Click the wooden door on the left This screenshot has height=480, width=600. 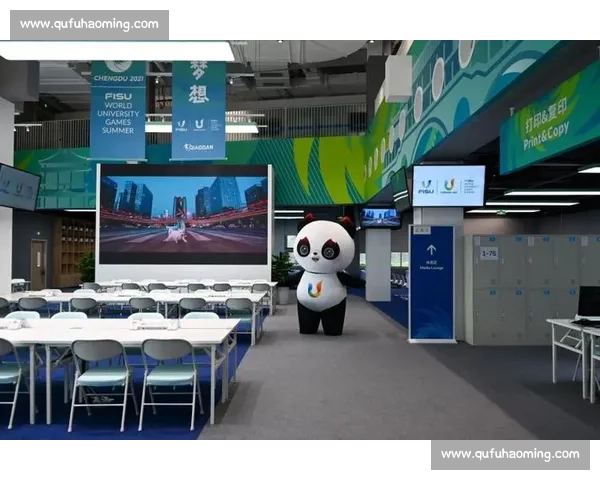click(39, 263)
